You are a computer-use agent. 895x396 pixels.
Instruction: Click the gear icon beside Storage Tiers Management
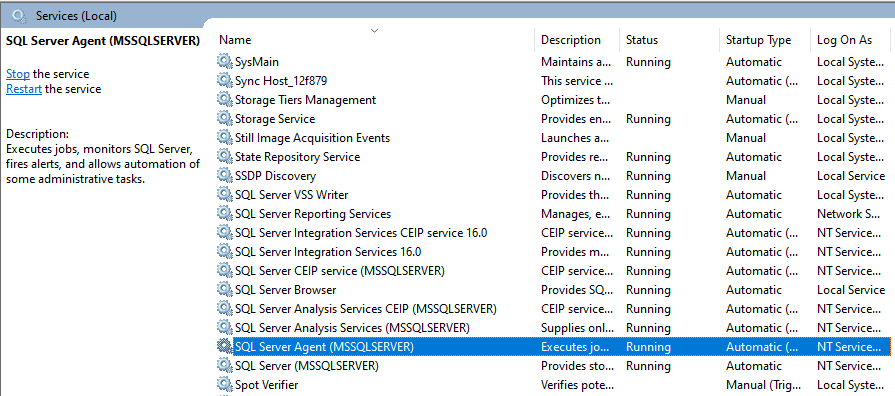coord(225,100)
